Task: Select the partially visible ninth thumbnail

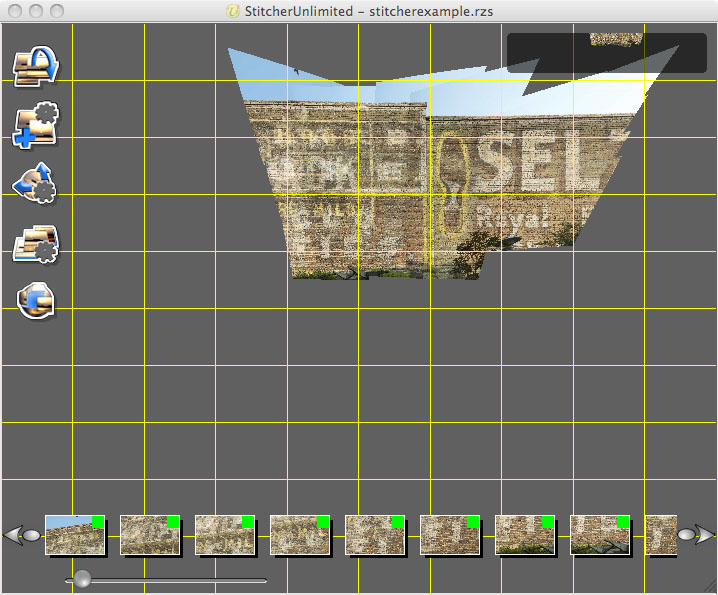Action: [x=661, y=535]
